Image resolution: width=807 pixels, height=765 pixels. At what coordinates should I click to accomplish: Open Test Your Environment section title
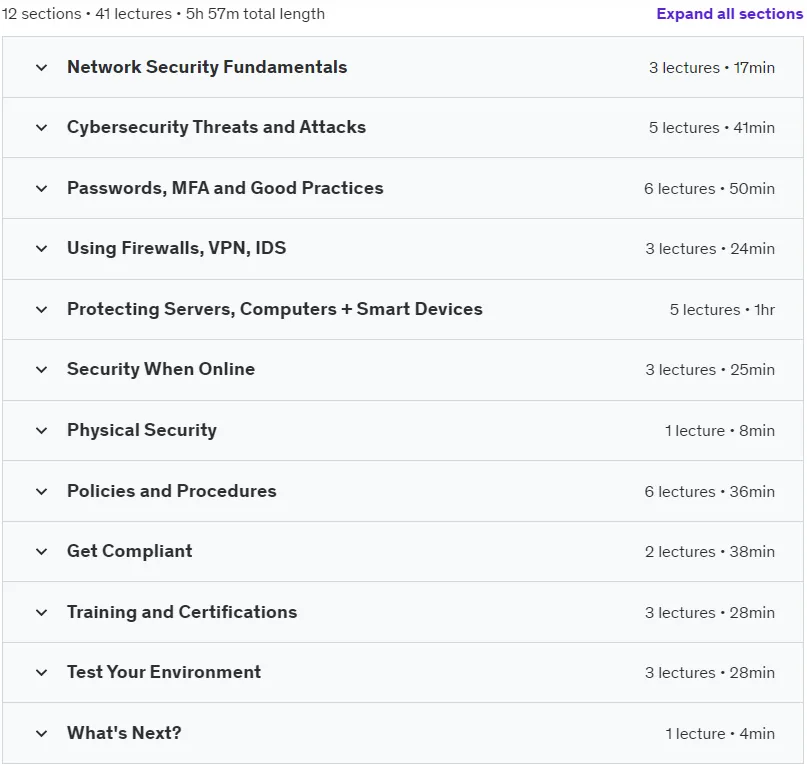tap(164, 672)
